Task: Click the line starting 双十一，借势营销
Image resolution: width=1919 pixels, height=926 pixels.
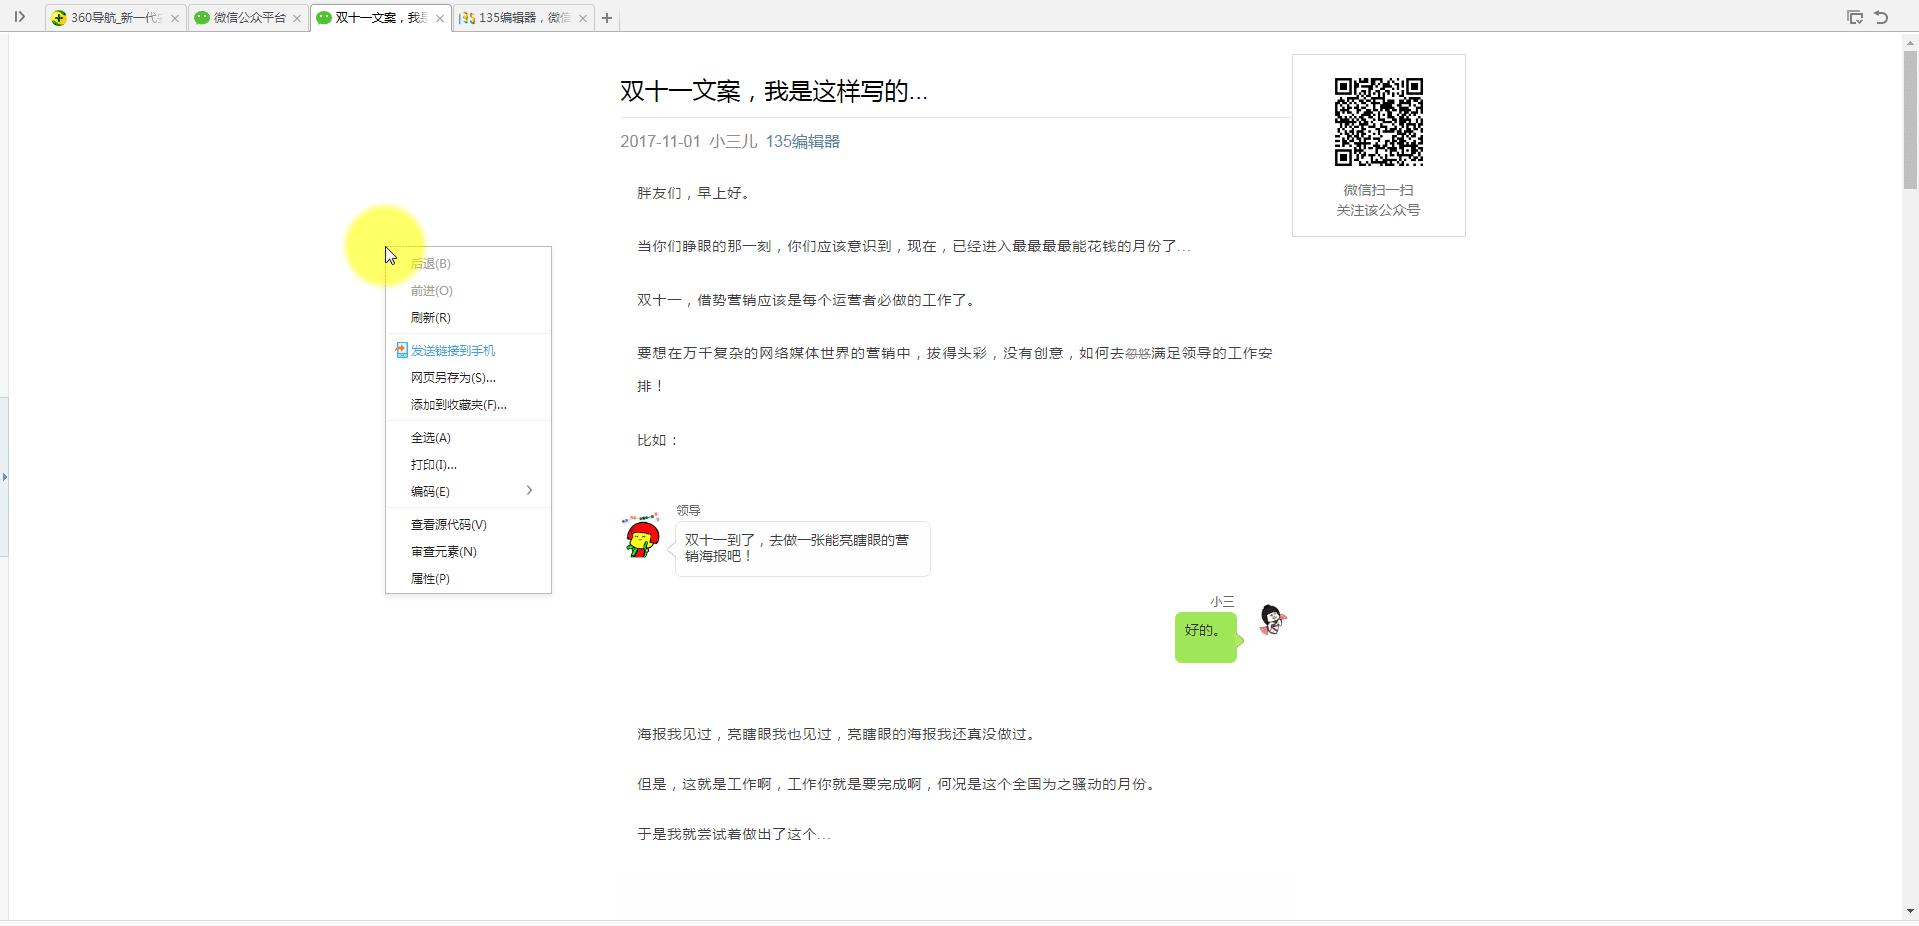Action: tap(807, 300)
